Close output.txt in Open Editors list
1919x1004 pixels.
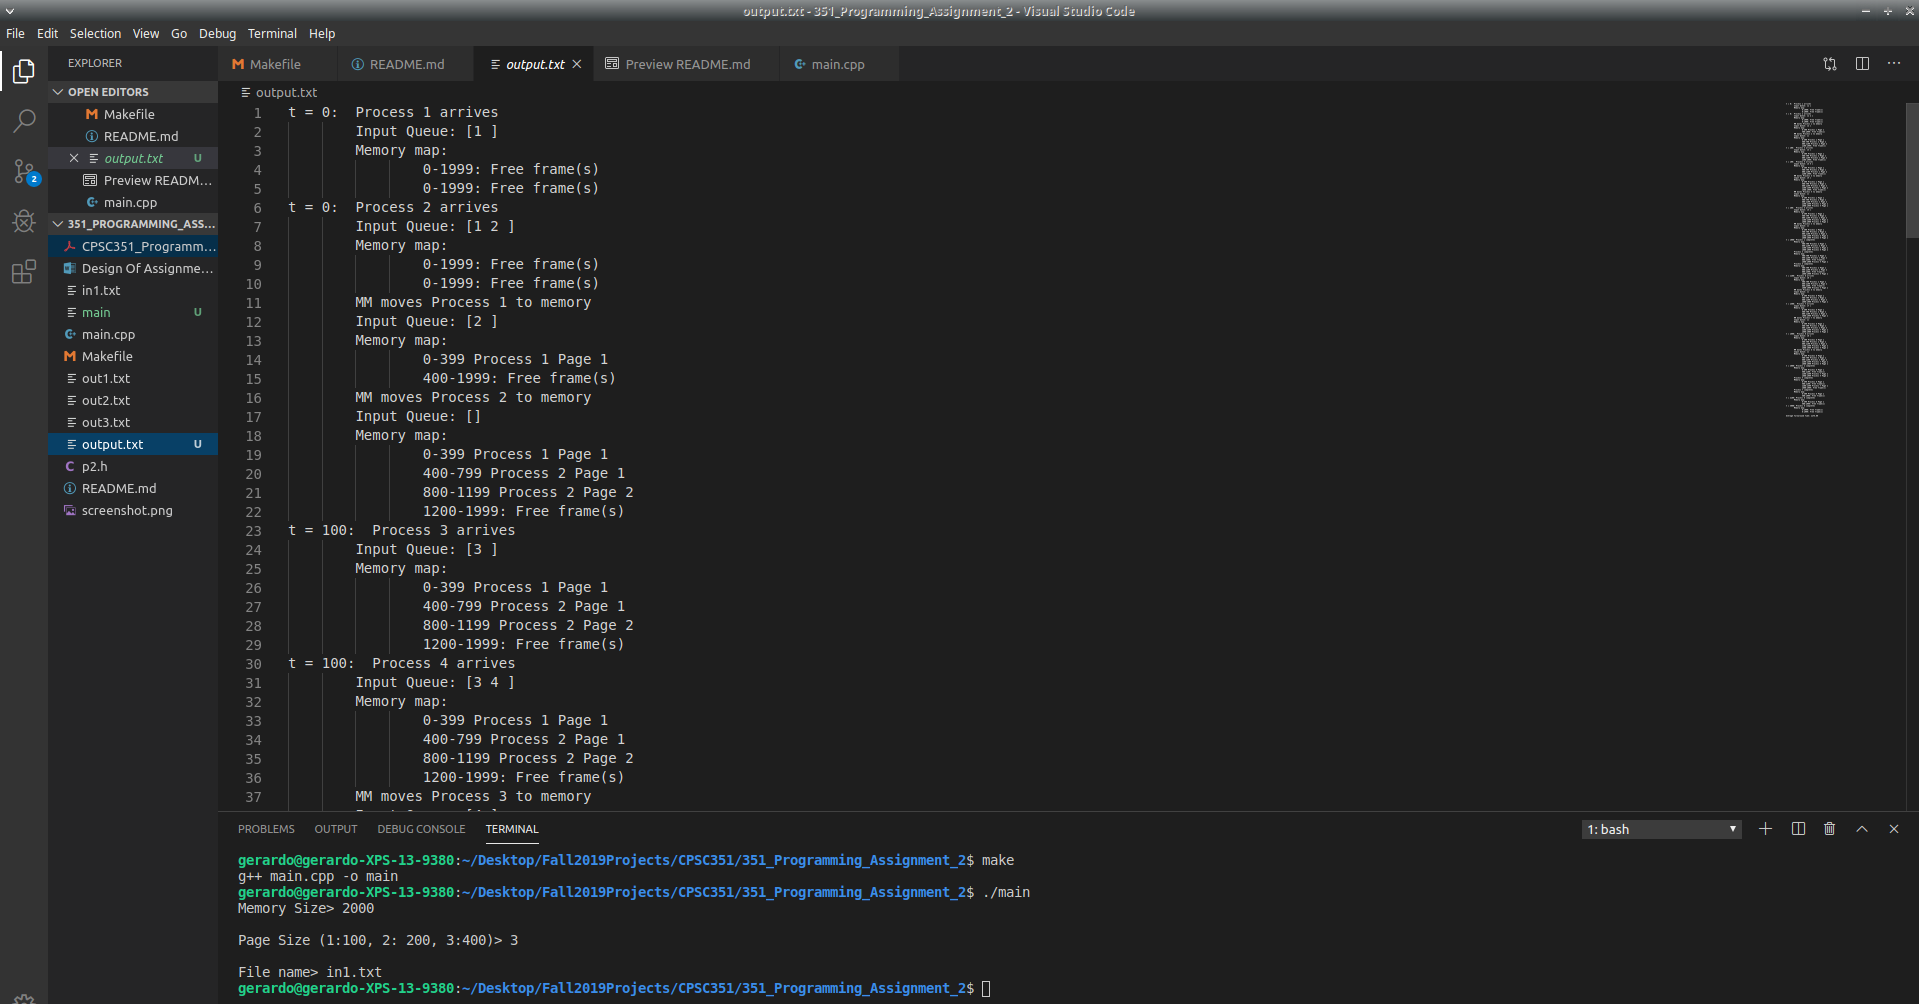click(x=74, y=158)
